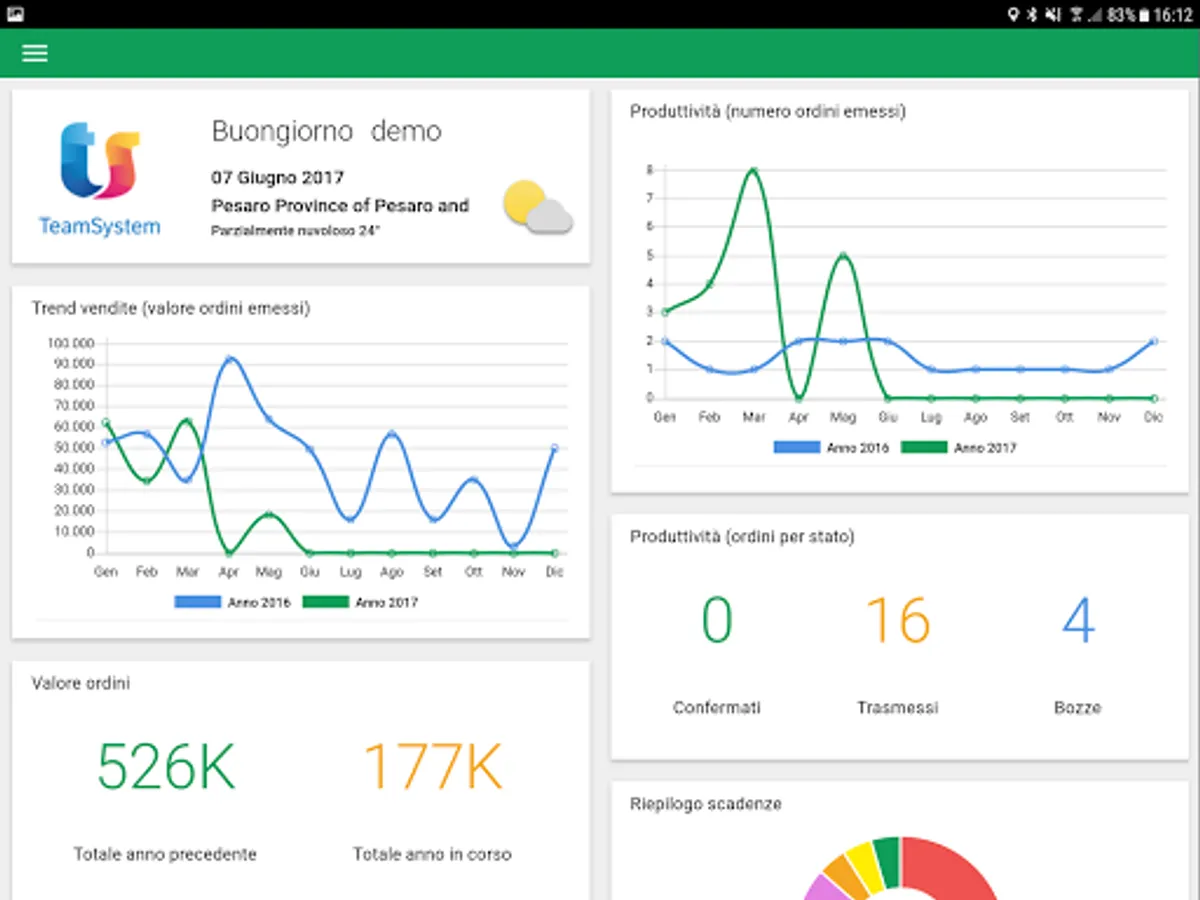
Task: Tap the Bluetooth icon in status bar
Action: [1033, 14]
